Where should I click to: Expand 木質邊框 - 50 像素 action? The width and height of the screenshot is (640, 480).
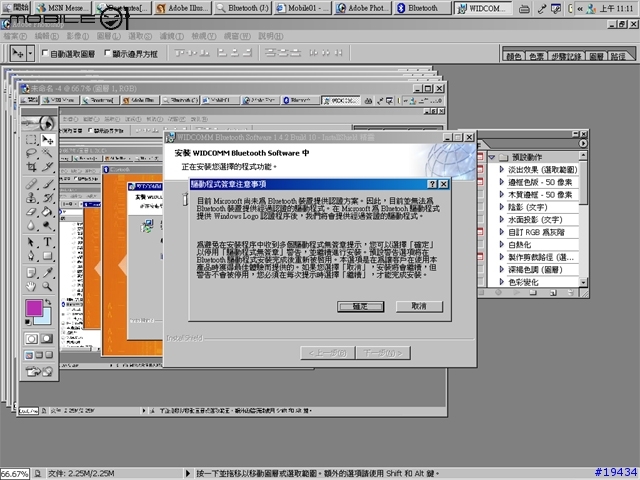point(502,194)
